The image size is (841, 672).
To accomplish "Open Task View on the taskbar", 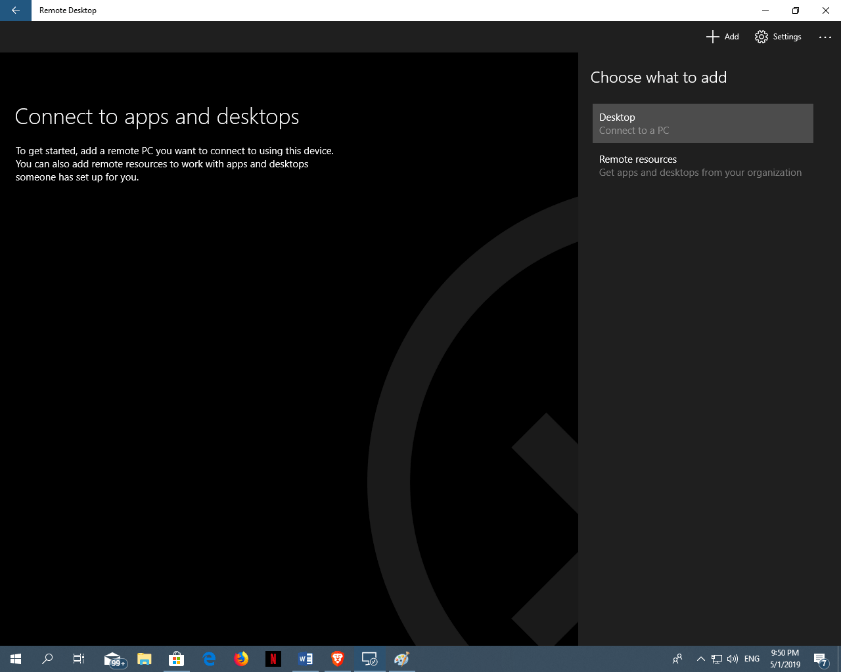I will click(78, 659).
